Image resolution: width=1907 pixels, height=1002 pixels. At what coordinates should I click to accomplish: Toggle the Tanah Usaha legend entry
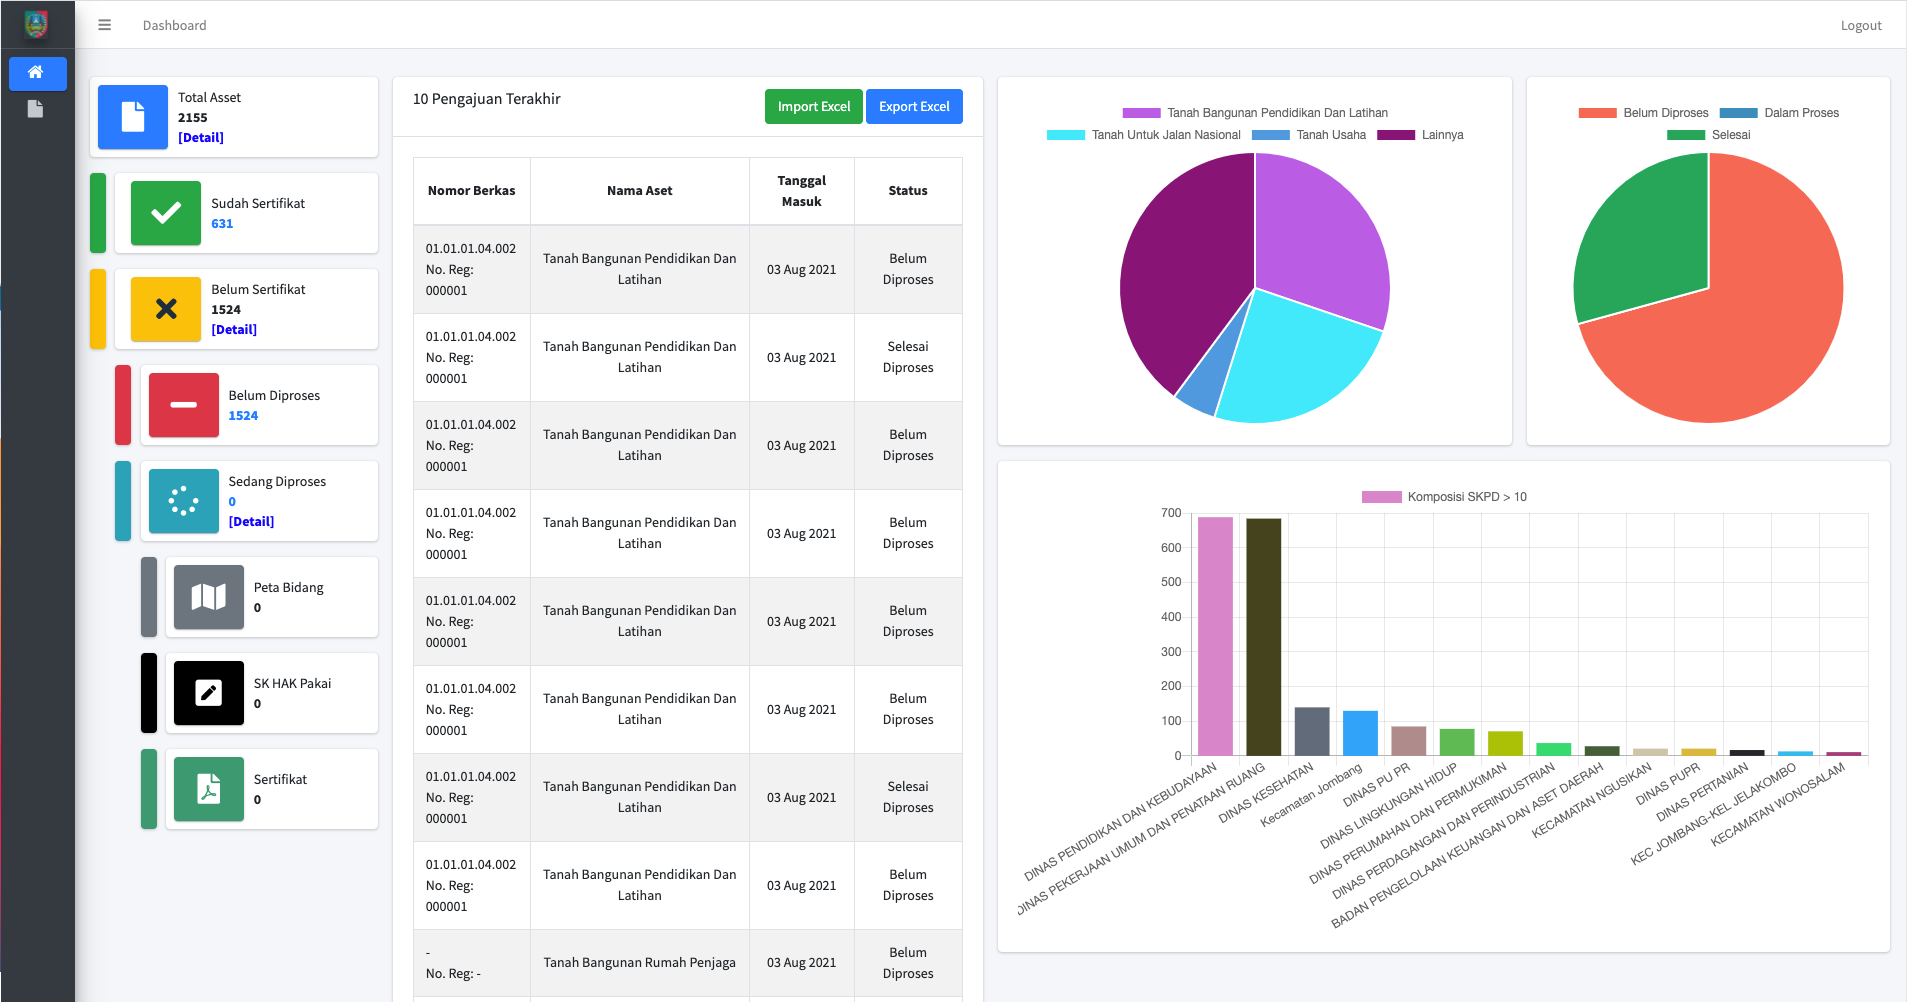pos(1309,135)
